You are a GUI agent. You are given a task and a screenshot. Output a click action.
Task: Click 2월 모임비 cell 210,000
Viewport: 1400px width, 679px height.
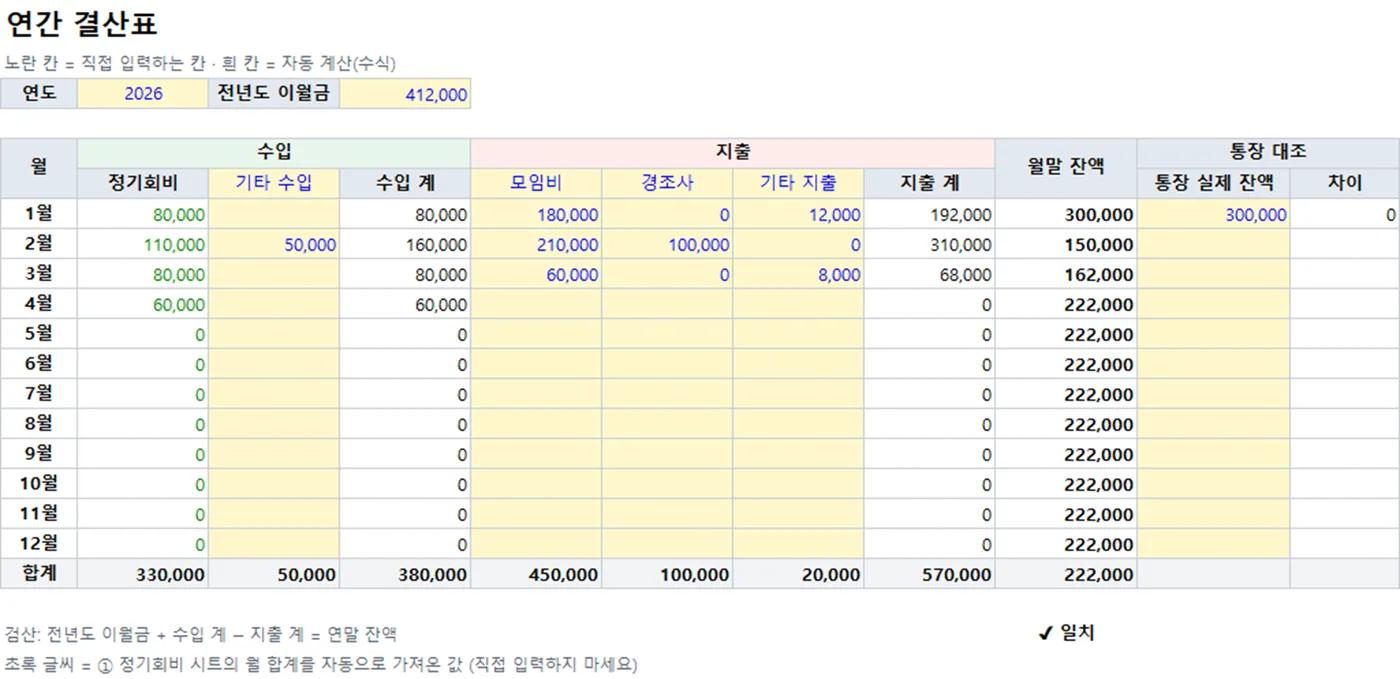pyautogui.click(x=536, y=244)
